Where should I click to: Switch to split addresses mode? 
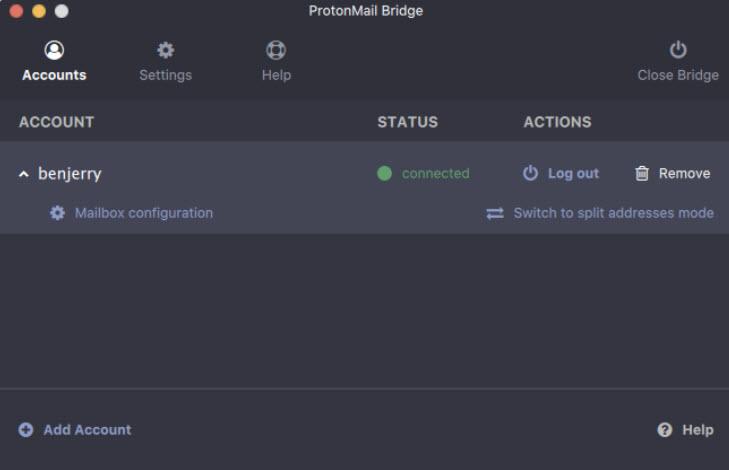(613, 213)
